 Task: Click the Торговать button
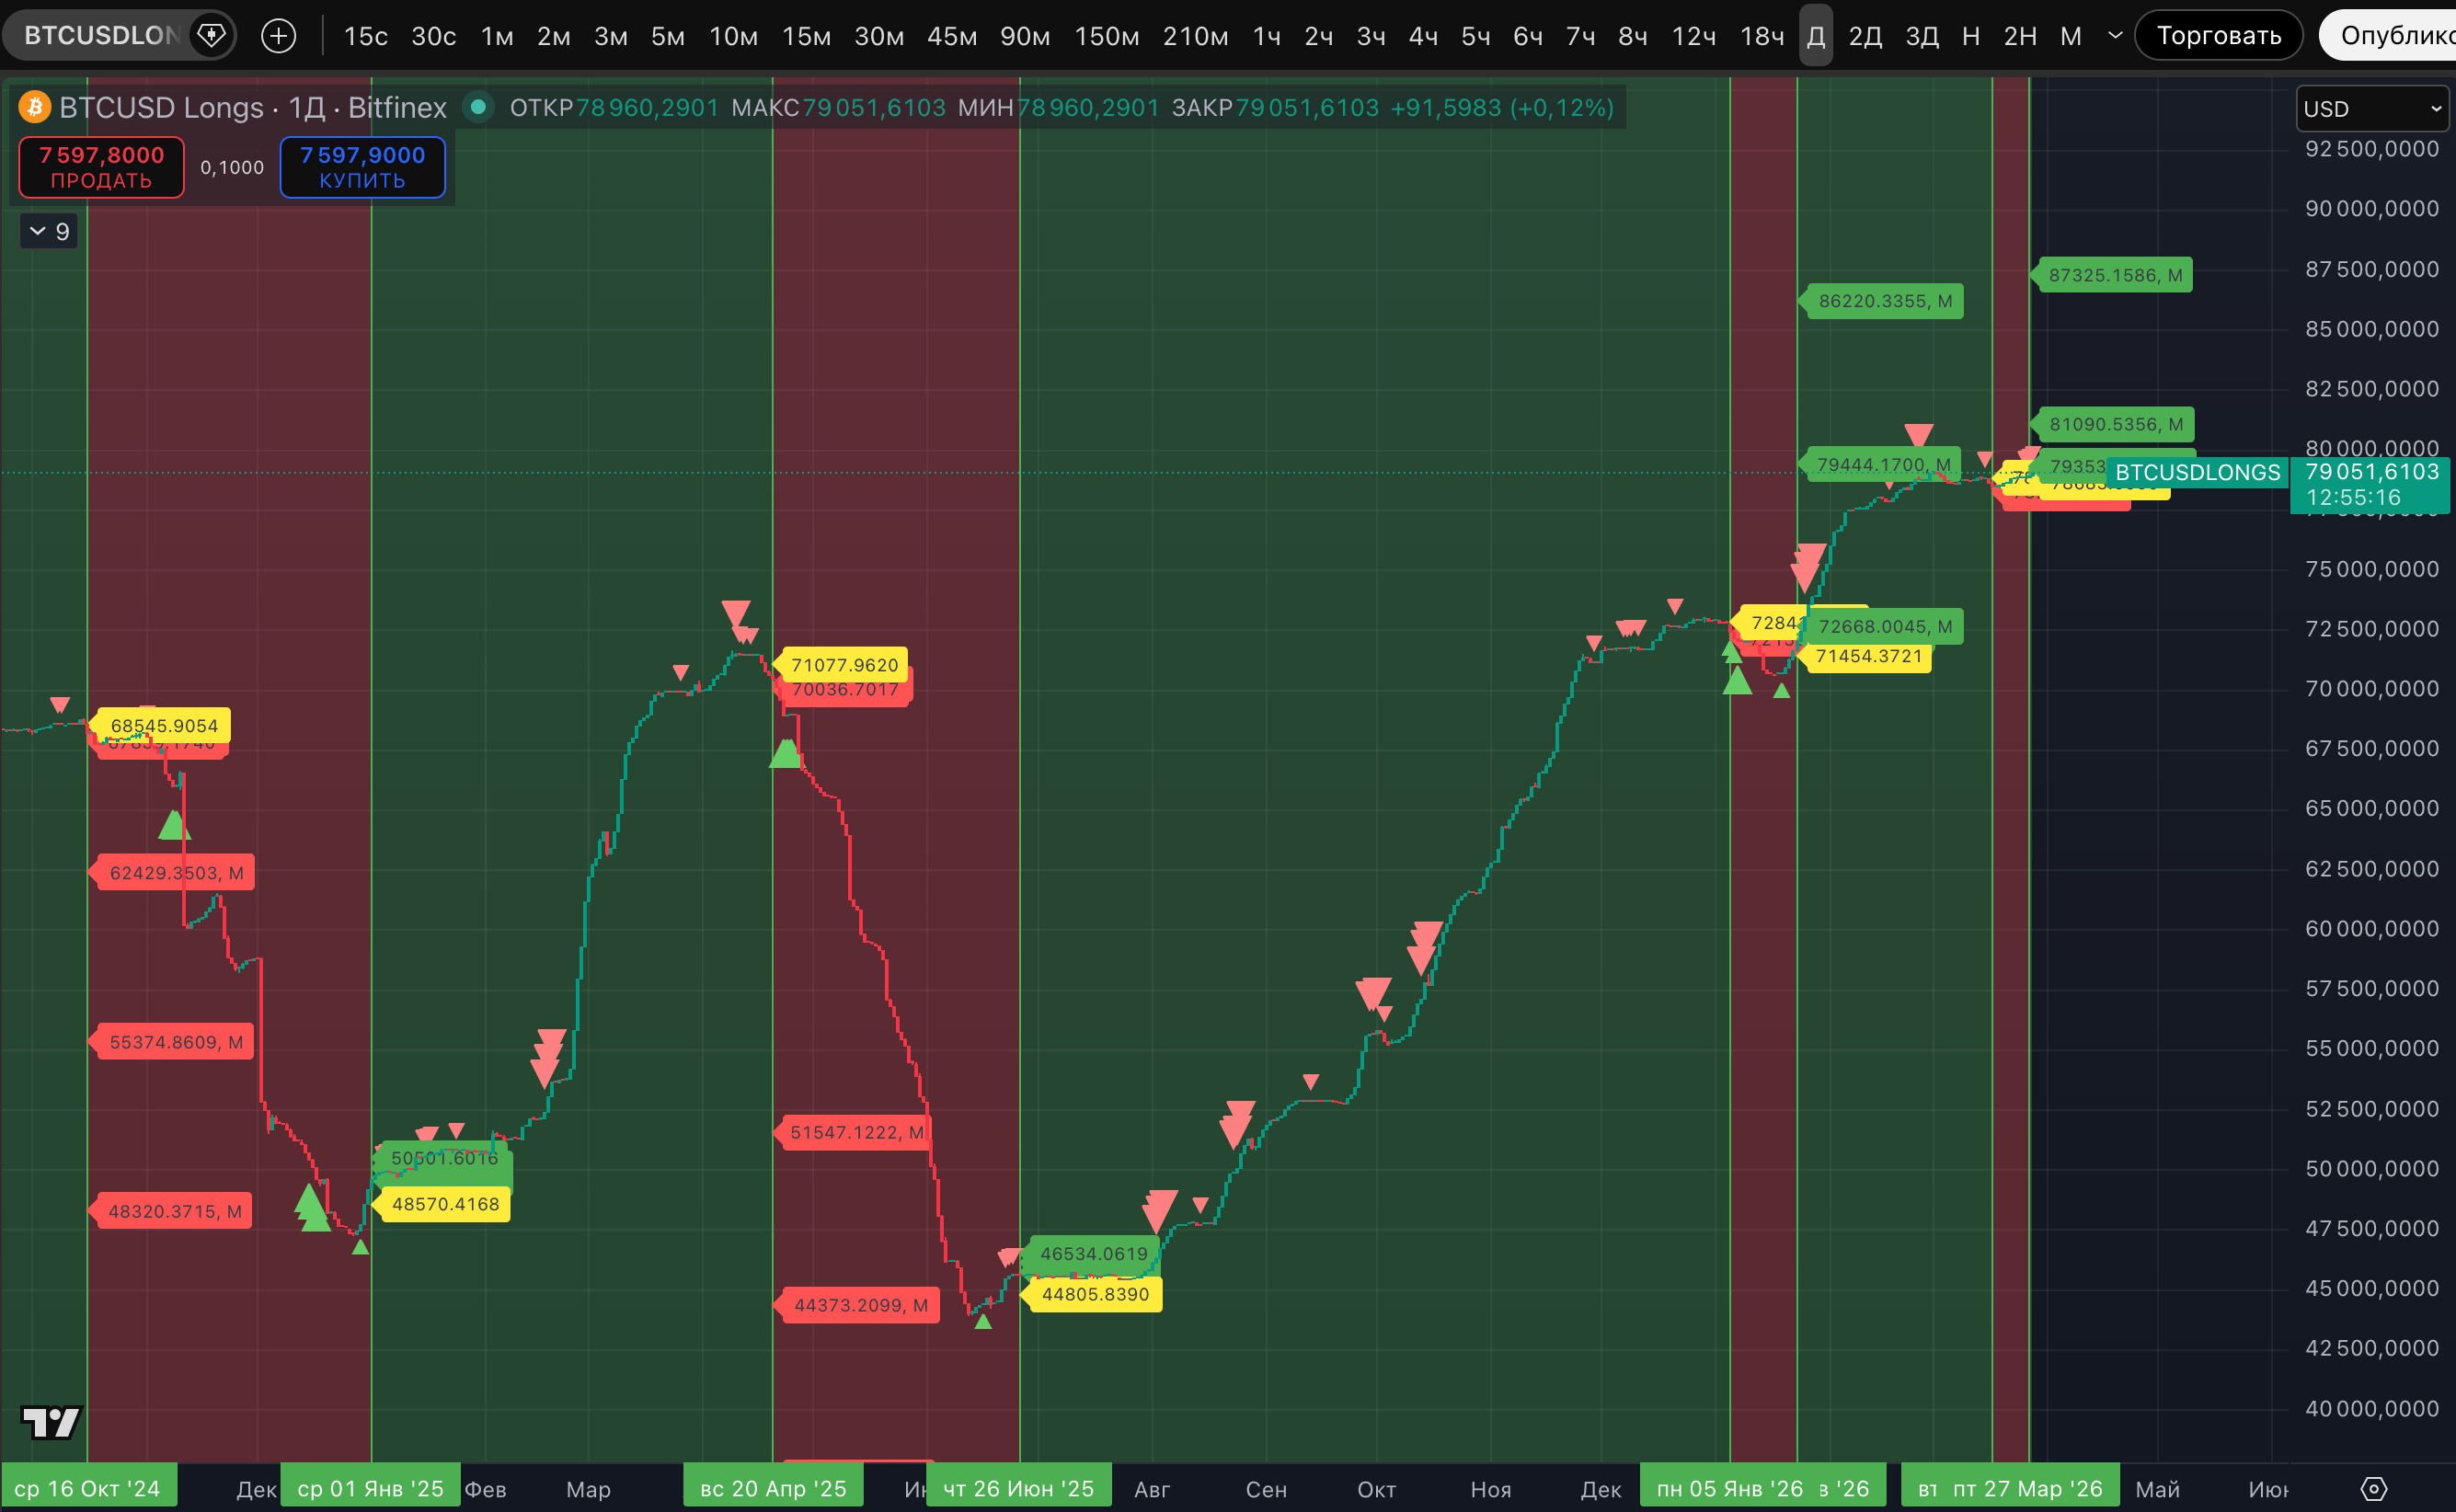tap(2218, 36)
